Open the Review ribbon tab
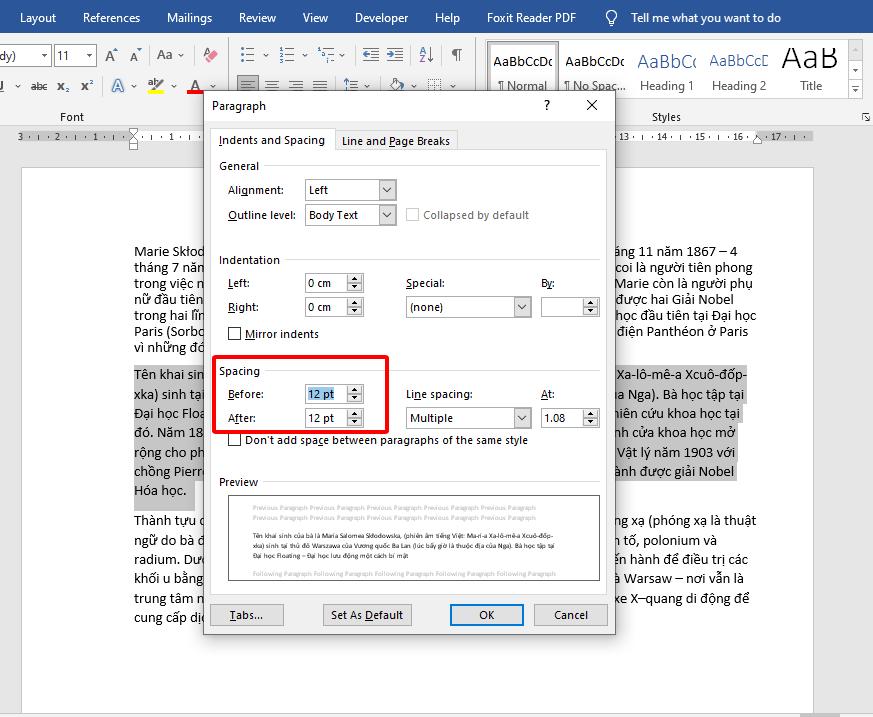 pyautogui.click(x=256, y=17)
